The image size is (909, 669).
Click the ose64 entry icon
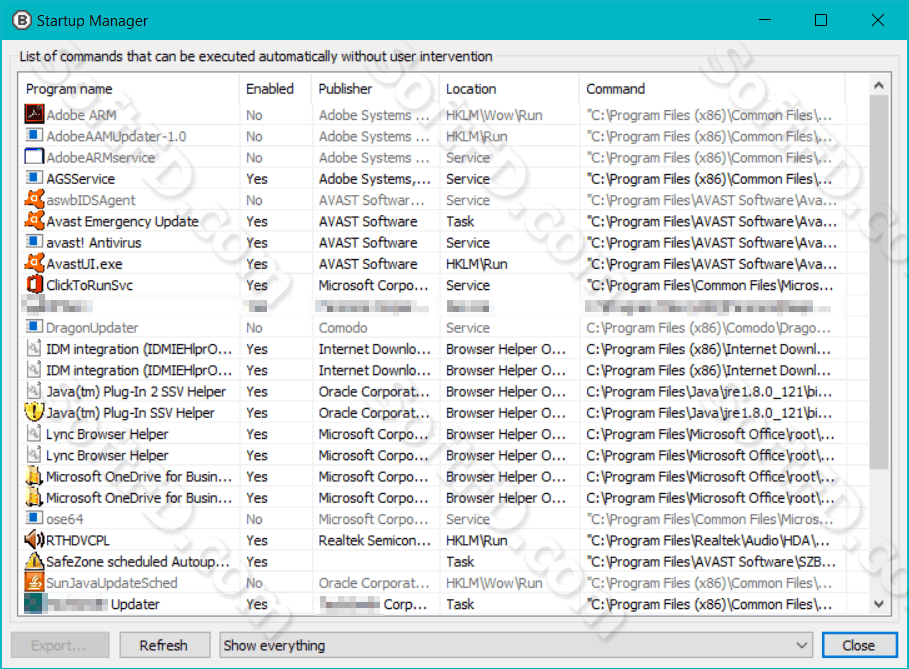click(x=34, y=518)
